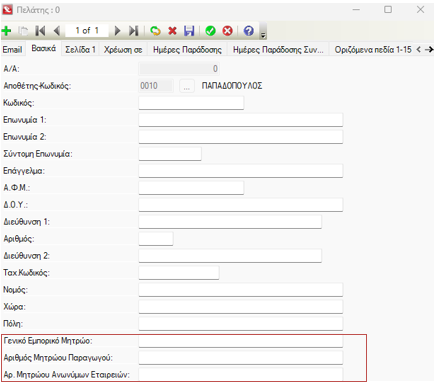Select the Βασικά tab
The height and width of the screenshot is (388, 437).
(44, 49)
